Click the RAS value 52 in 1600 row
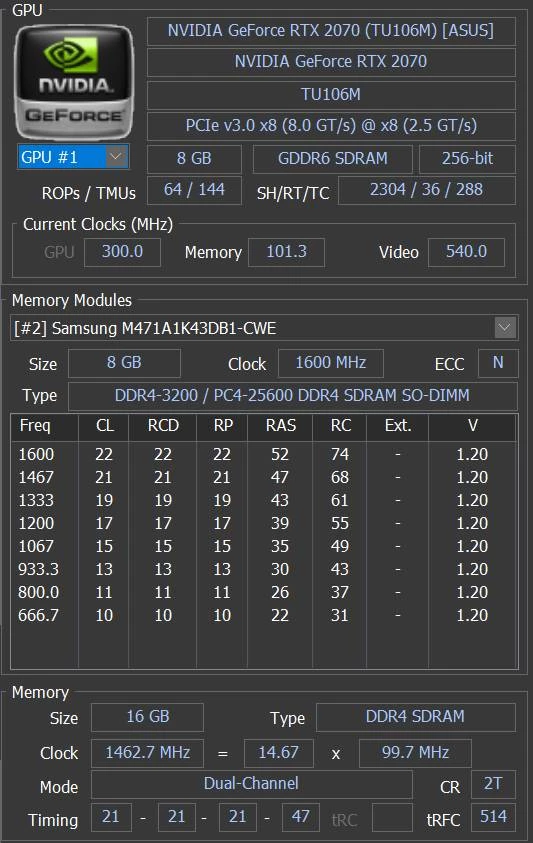The height and width of the screenshot is (843, 533). (280, 455)
